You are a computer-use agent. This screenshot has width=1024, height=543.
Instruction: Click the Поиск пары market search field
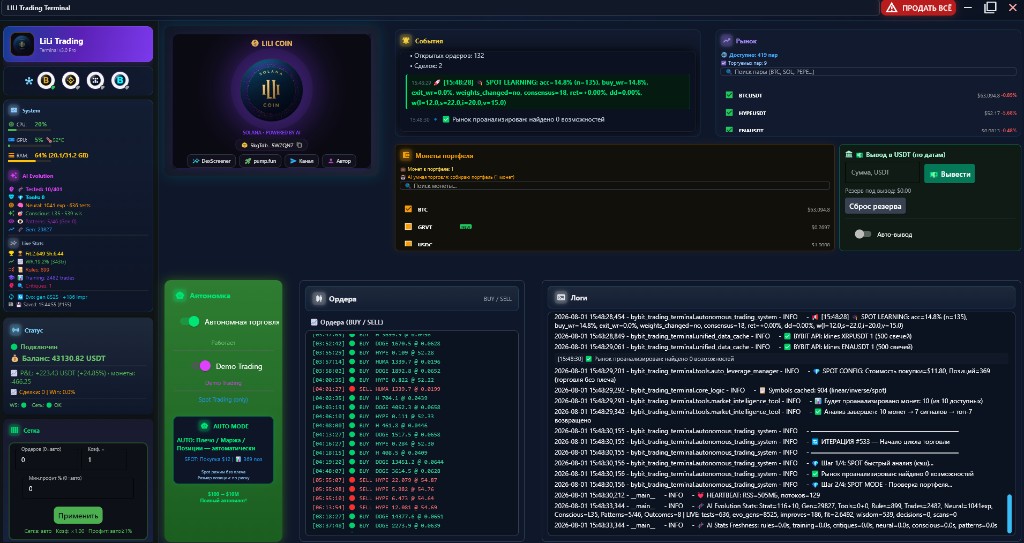pos(868,72)
